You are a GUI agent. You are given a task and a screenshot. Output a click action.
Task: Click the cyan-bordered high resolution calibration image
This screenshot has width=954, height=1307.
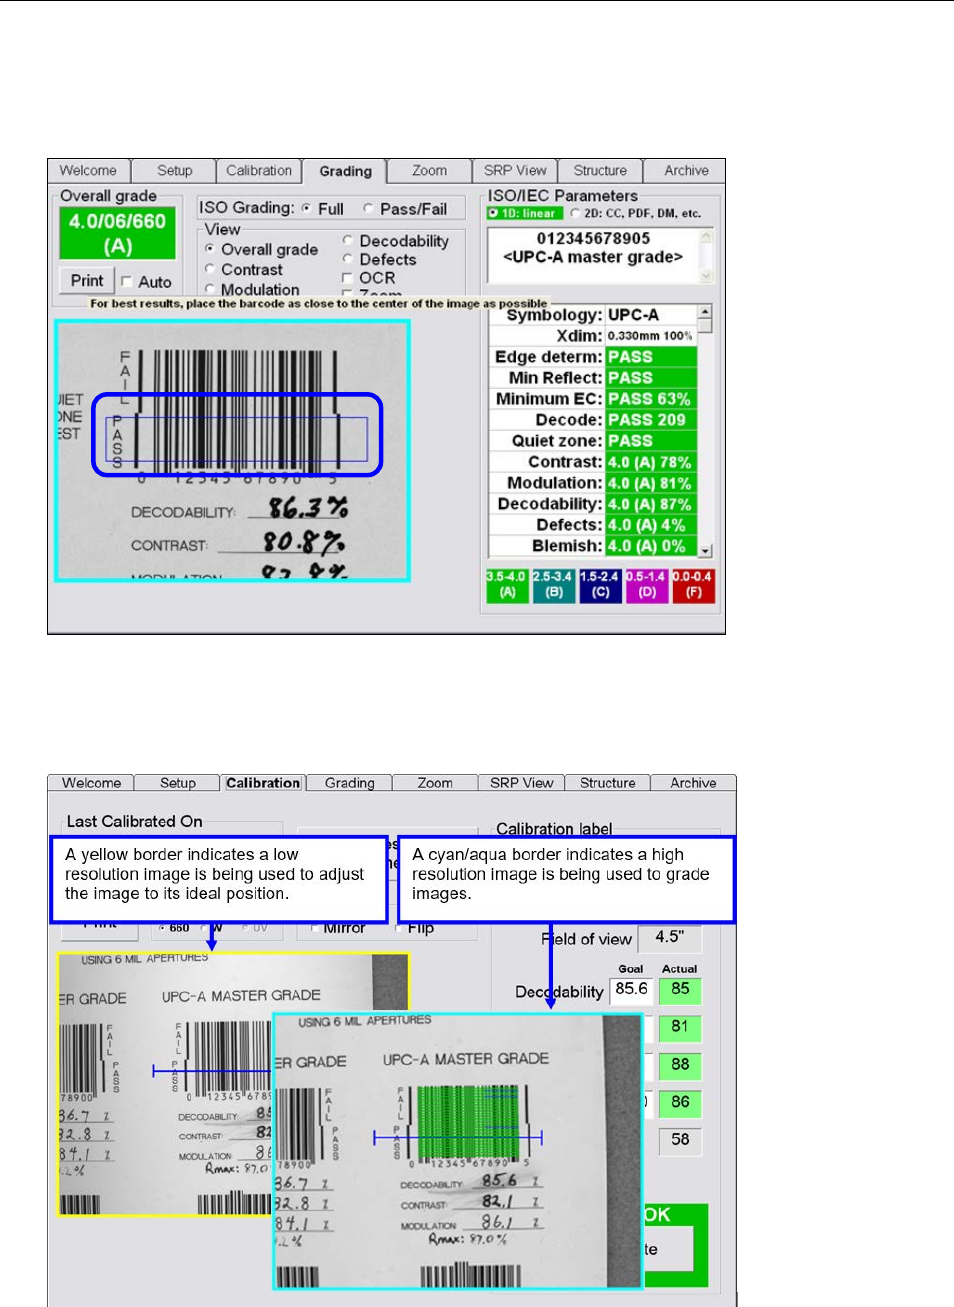click(458, 1151)
